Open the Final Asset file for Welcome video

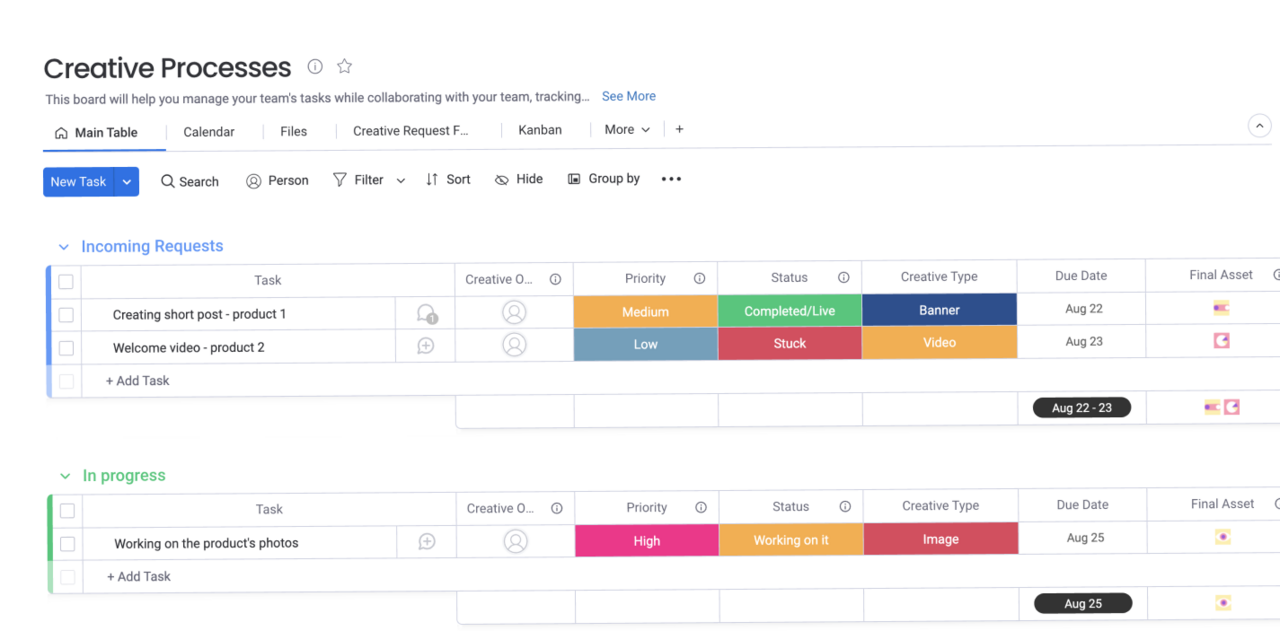[1221, 341]
